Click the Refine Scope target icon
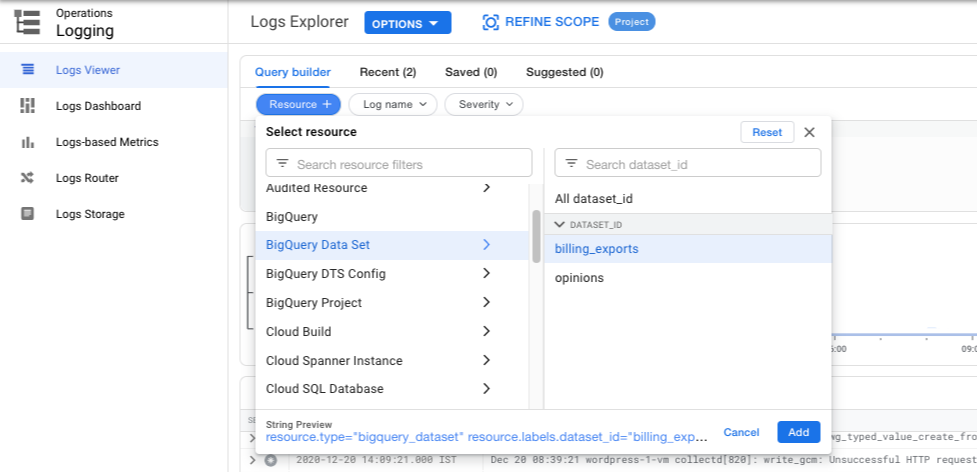This screenshot has width=977, height=472. pyautogui.click(x=491, y=22)
